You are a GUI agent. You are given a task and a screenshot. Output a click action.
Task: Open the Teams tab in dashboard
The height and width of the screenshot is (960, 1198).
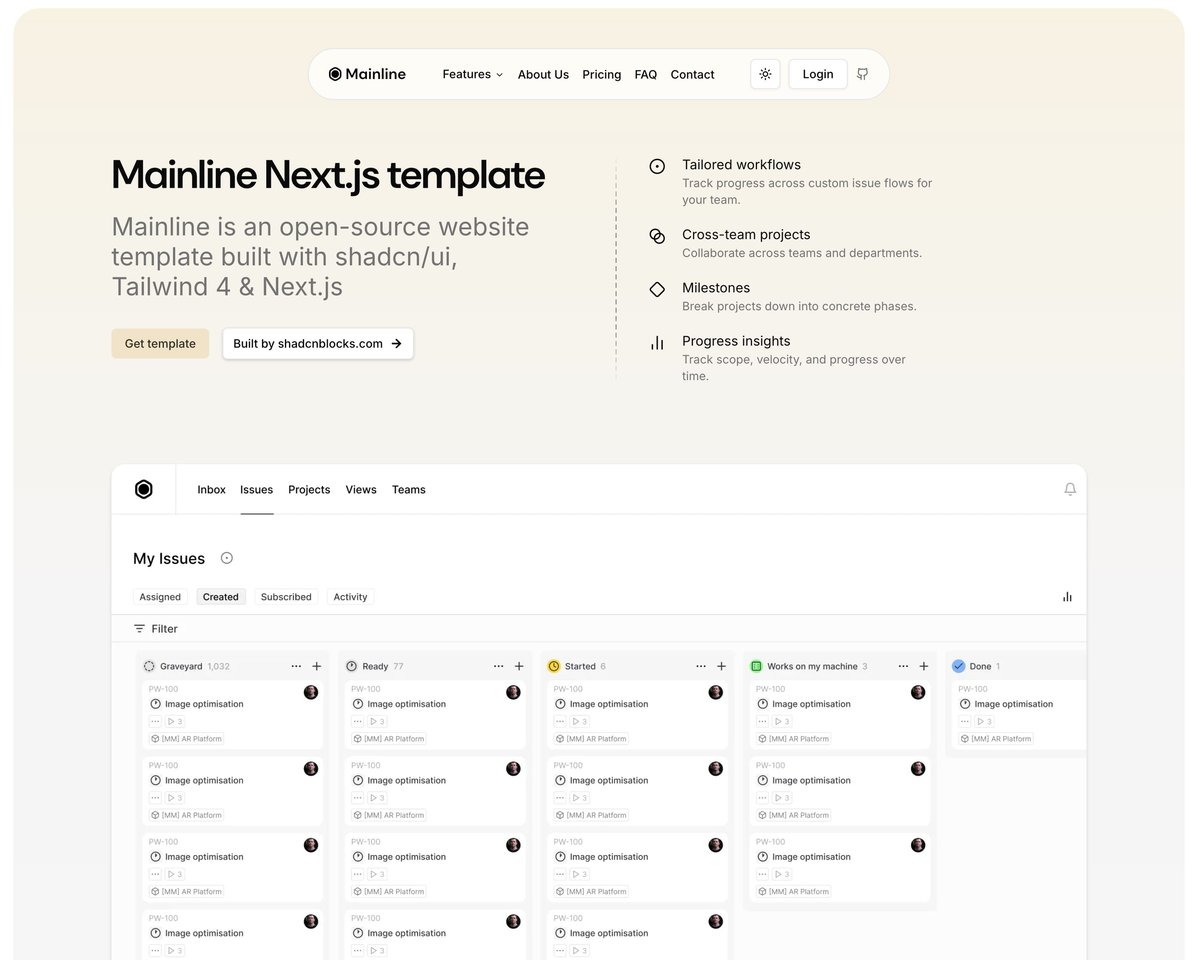pyautogui.click(x=409, y=489)
